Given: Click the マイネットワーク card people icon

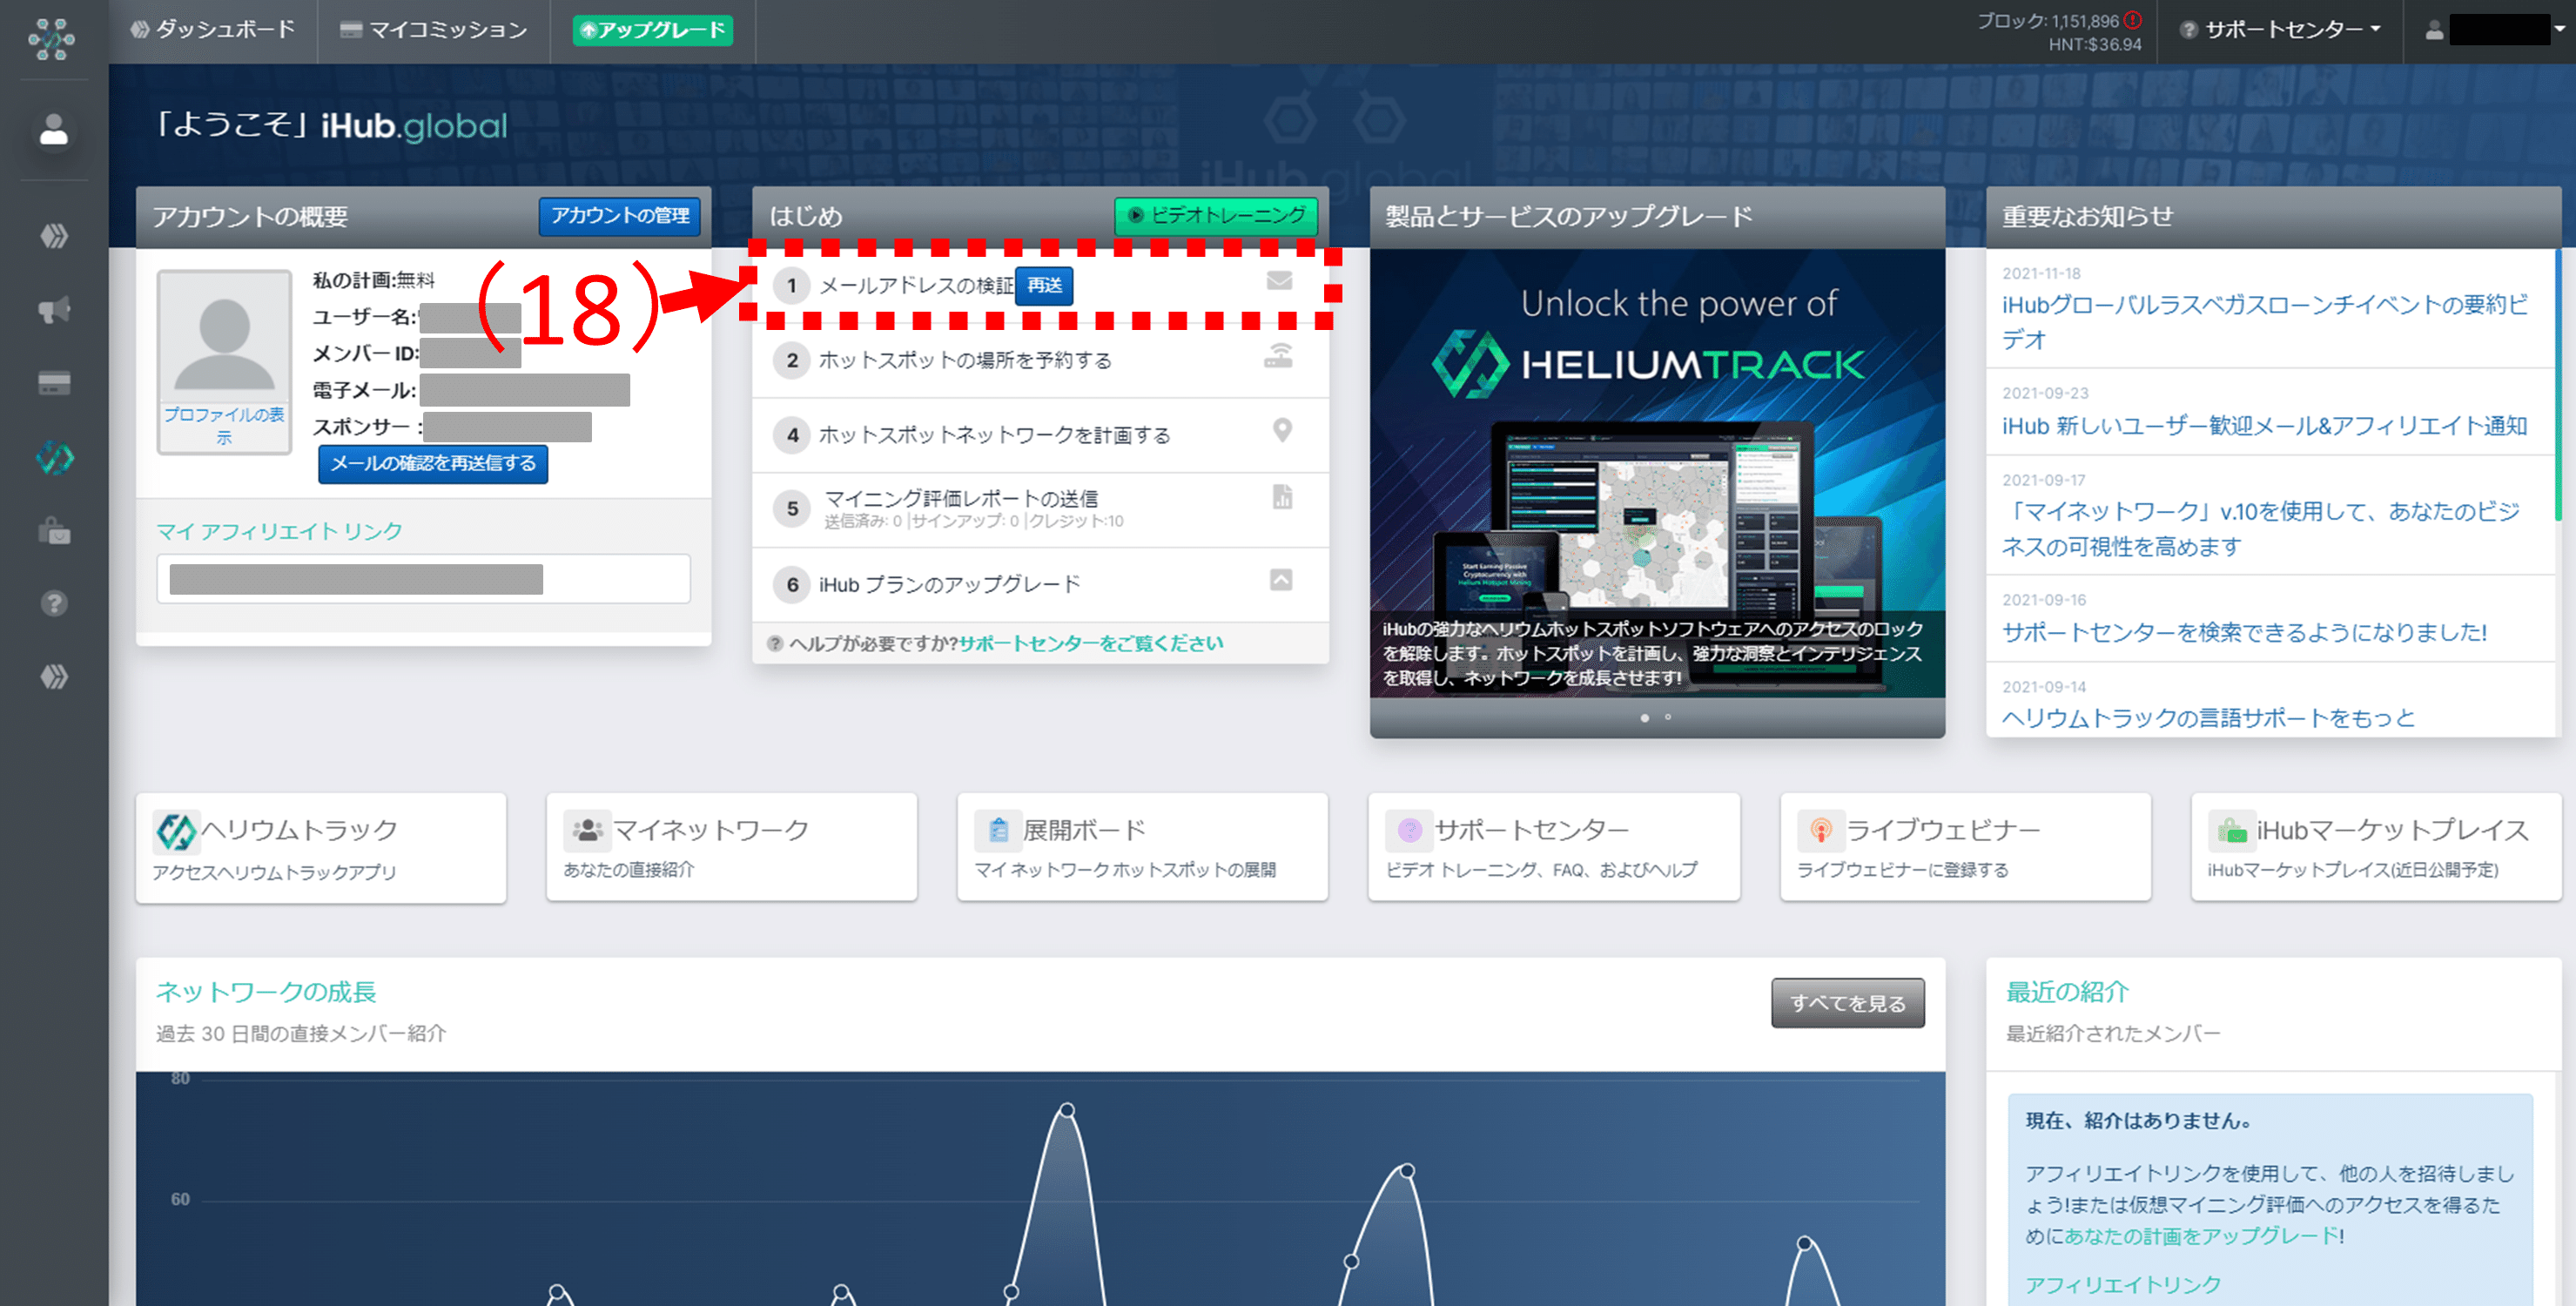Looking at the screenshot, I should click(x=587, y=830).
